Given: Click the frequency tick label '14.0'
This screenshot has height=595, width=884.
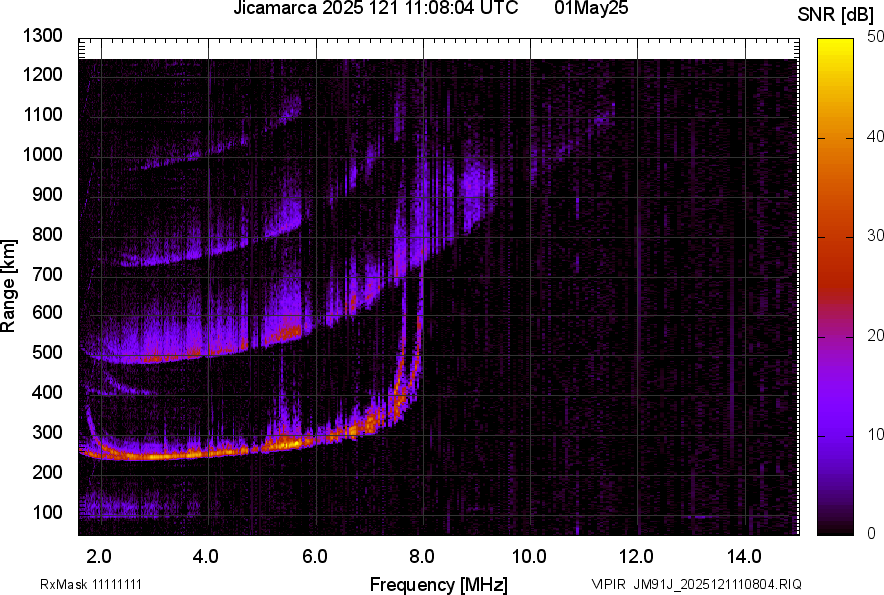Looking at the screenshot, I should tap(744, 557).
